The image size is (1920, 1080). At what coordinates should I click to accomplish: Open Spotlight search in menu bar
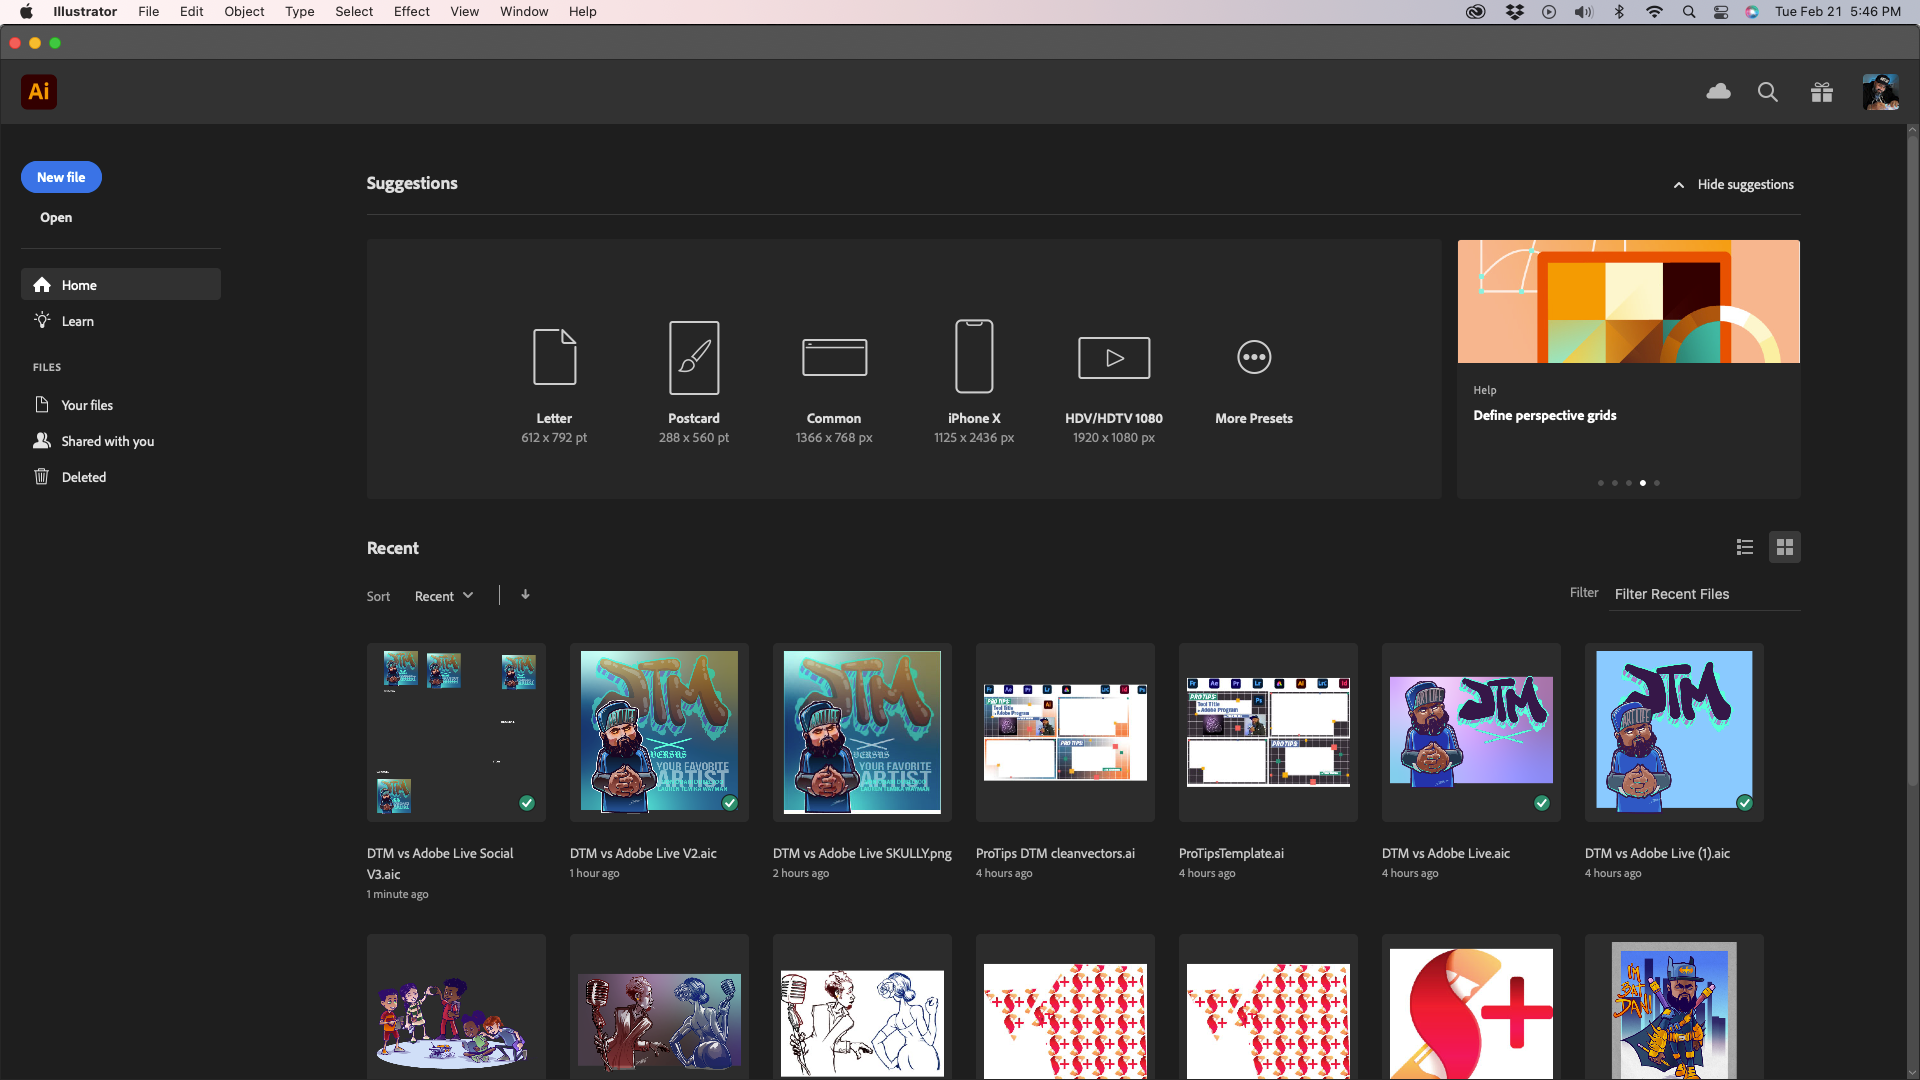point(1689,12)
